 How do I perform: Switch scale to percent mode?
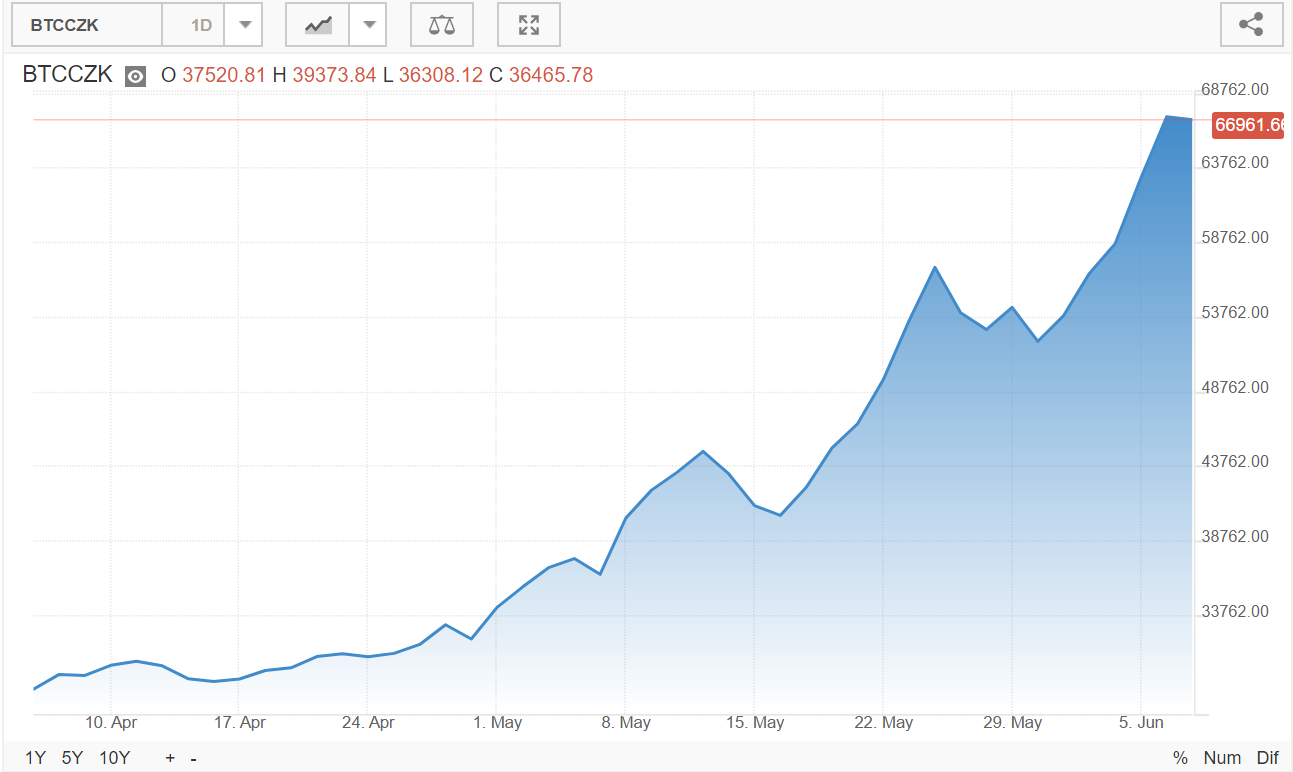click(1180, 758)
